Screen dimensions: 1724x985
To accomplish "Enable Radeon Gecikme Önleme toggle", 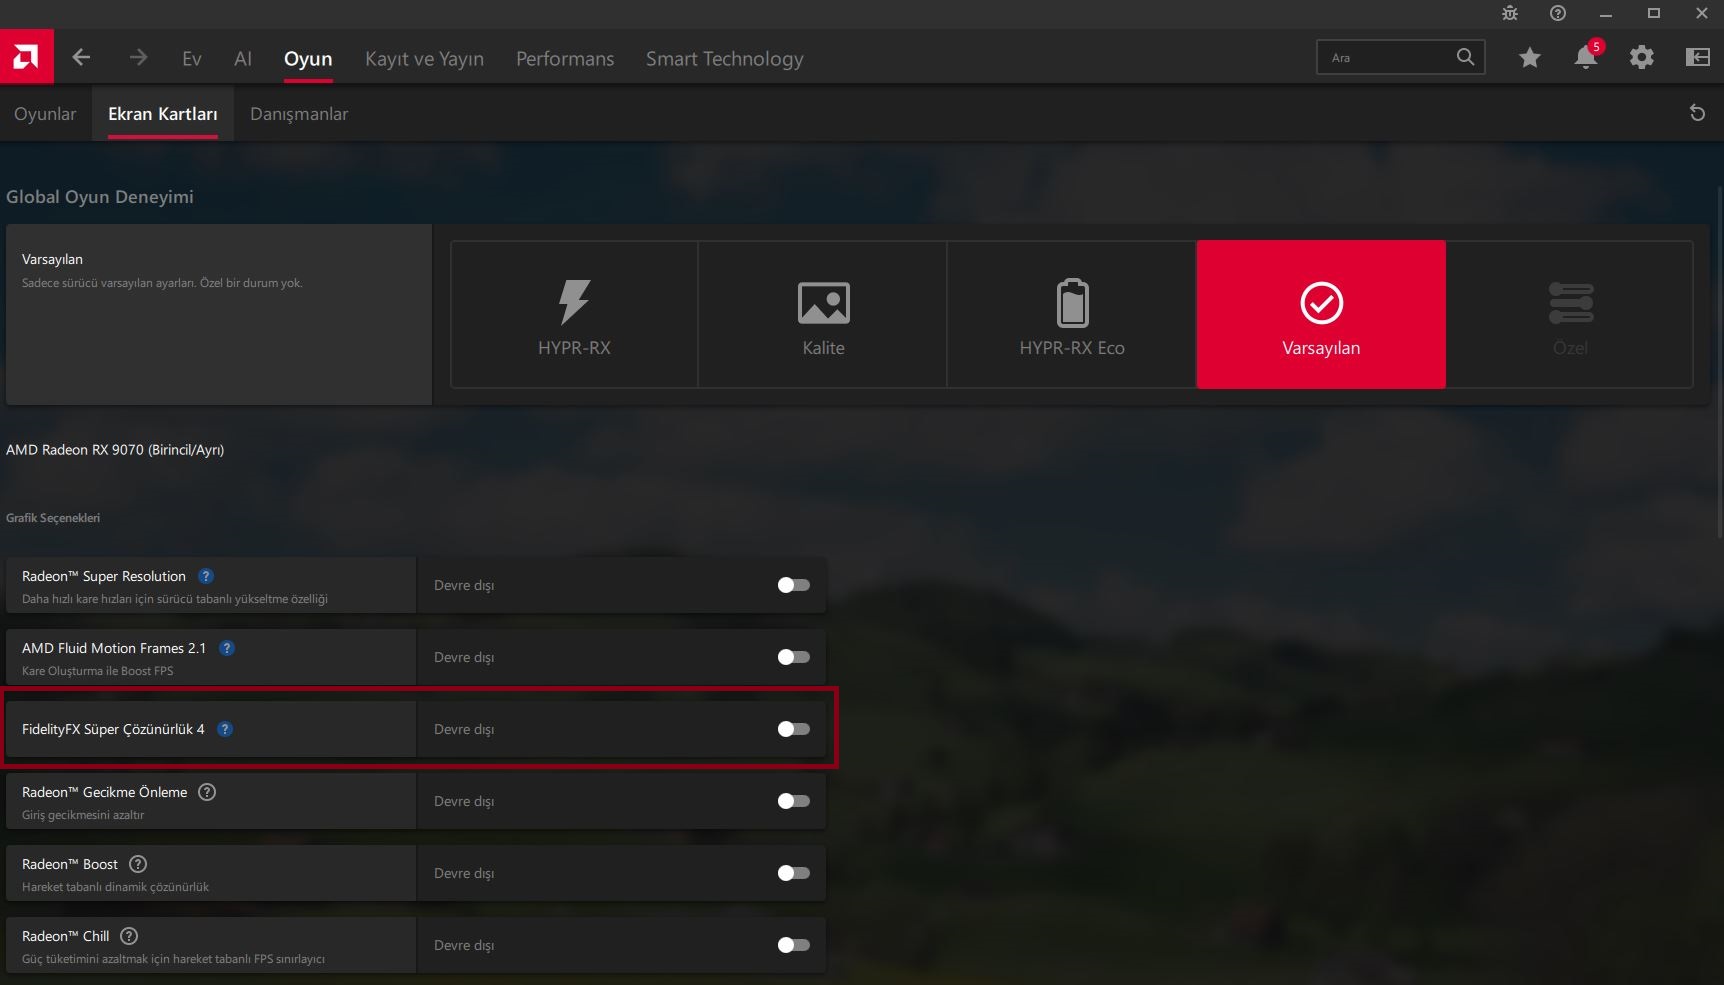I will tap(794, 801).
